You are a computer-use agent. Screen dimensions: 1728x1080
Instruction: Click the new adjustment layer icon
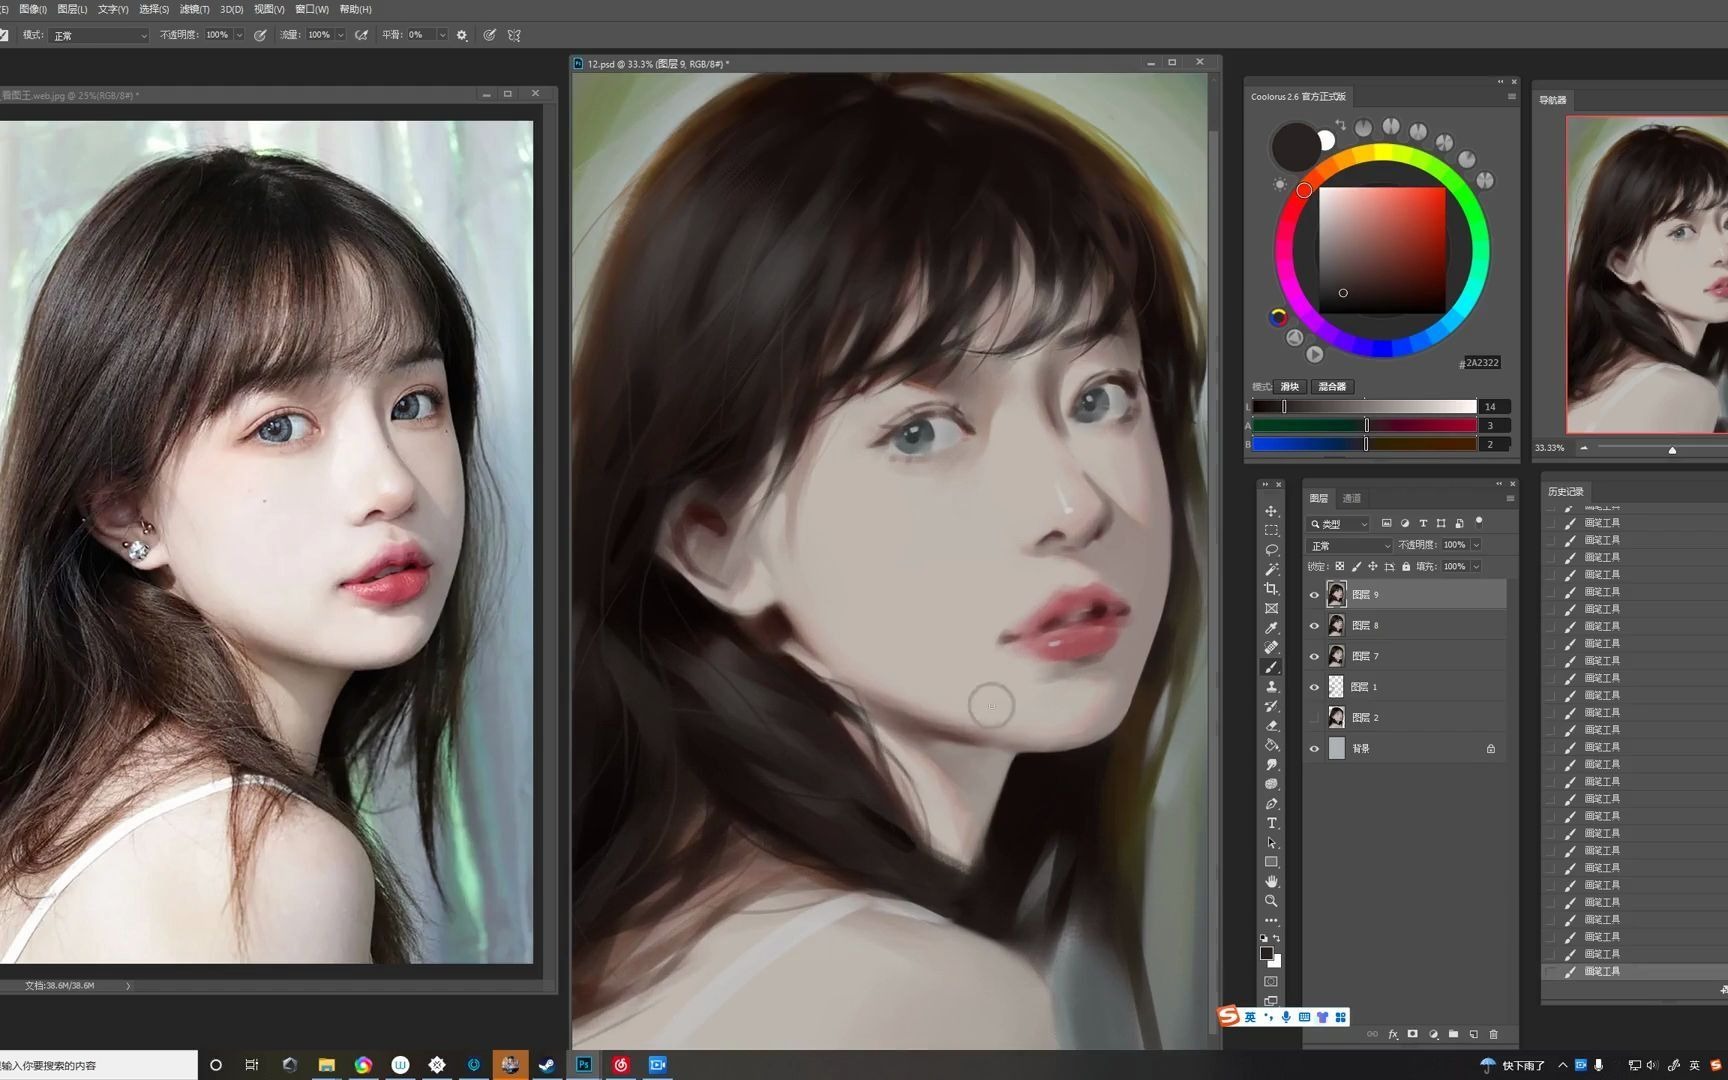1433,1034
